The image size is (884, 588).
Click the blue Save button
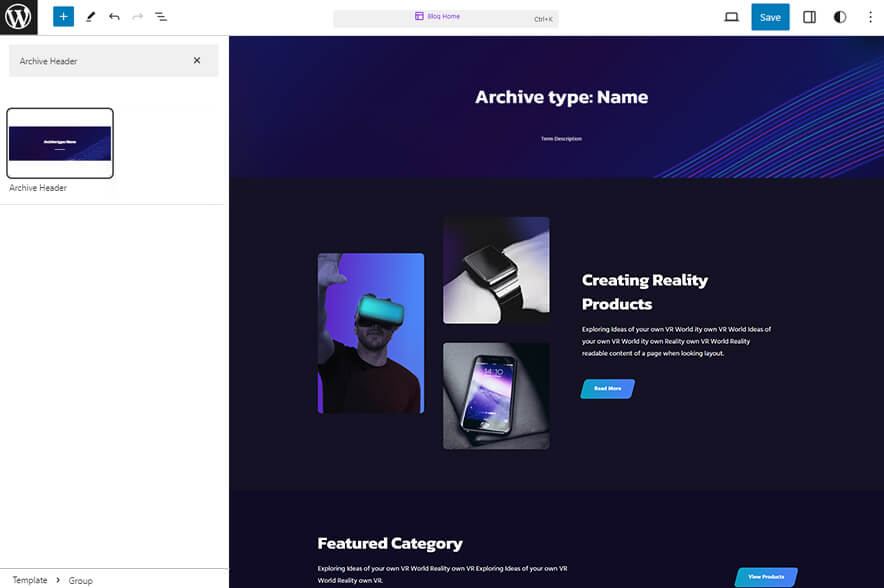pyautogui.click(x=770, y=17)
